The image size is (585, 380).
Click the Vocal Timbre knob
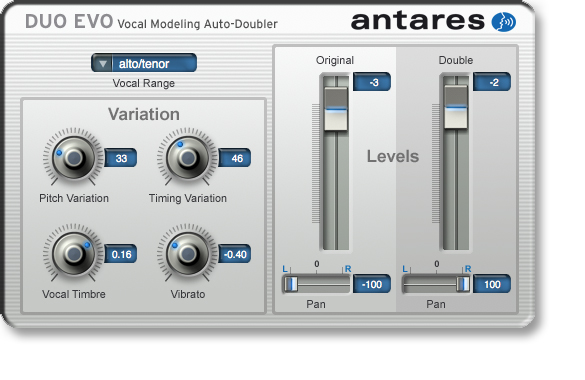(73, 254)
